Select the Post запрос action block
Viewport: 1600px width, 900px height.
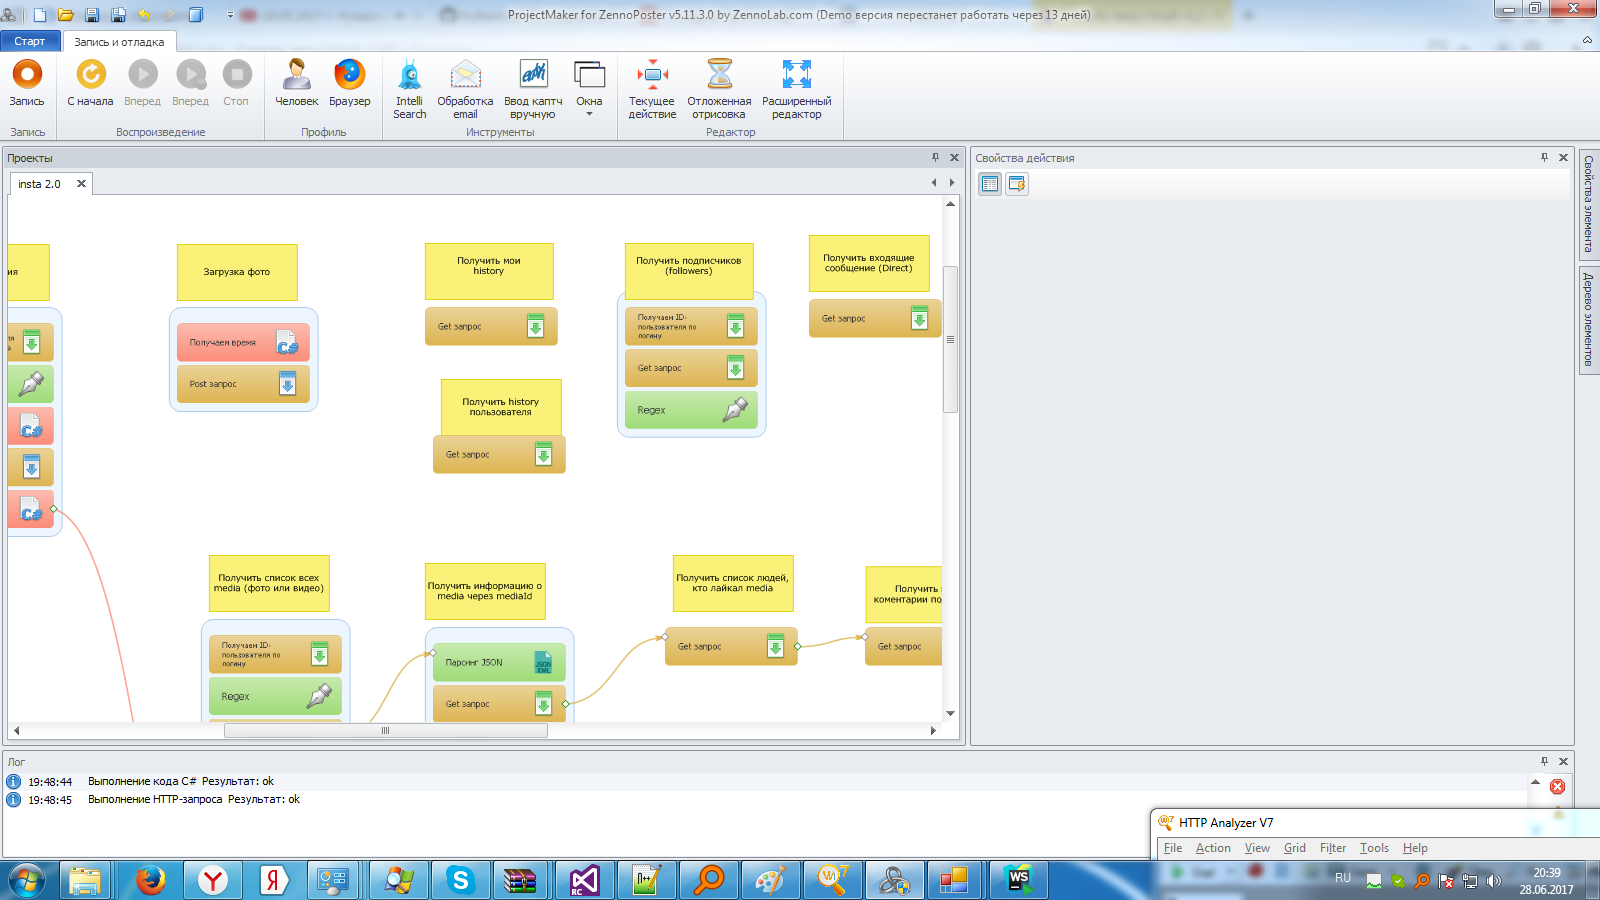click(x=243, y=384)
